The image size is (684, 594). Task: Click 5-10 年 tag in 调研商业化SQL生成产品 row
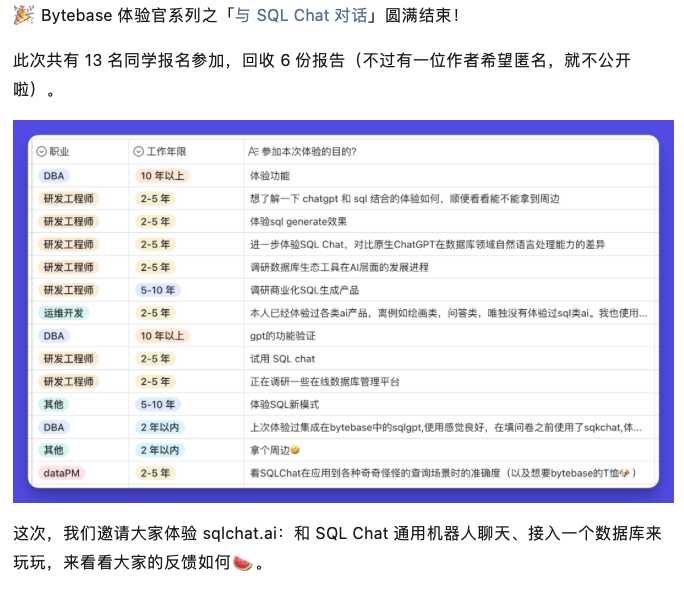(x=158, y=290)
